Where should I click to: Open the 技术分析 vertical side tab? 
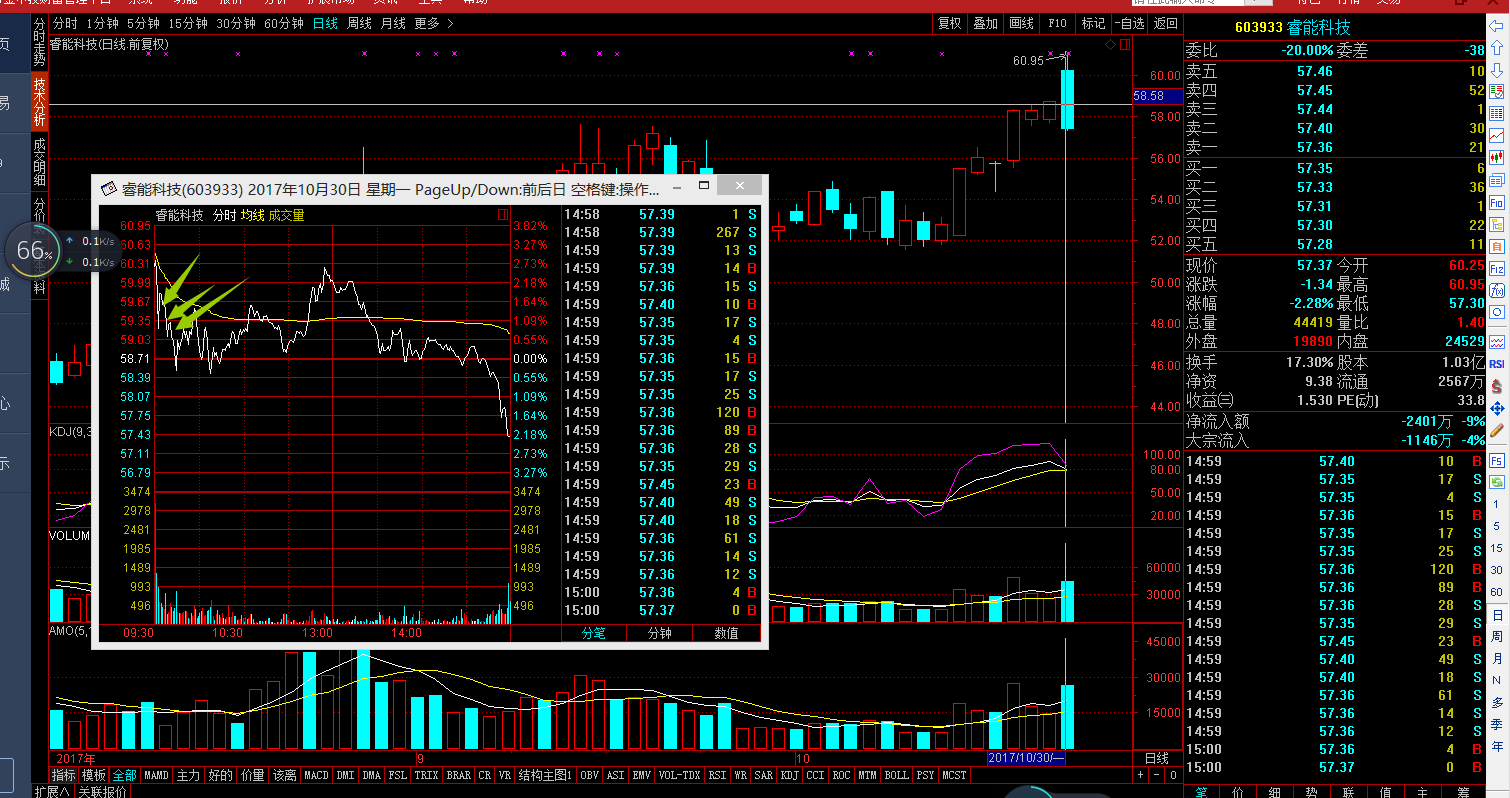coord(39,101)
